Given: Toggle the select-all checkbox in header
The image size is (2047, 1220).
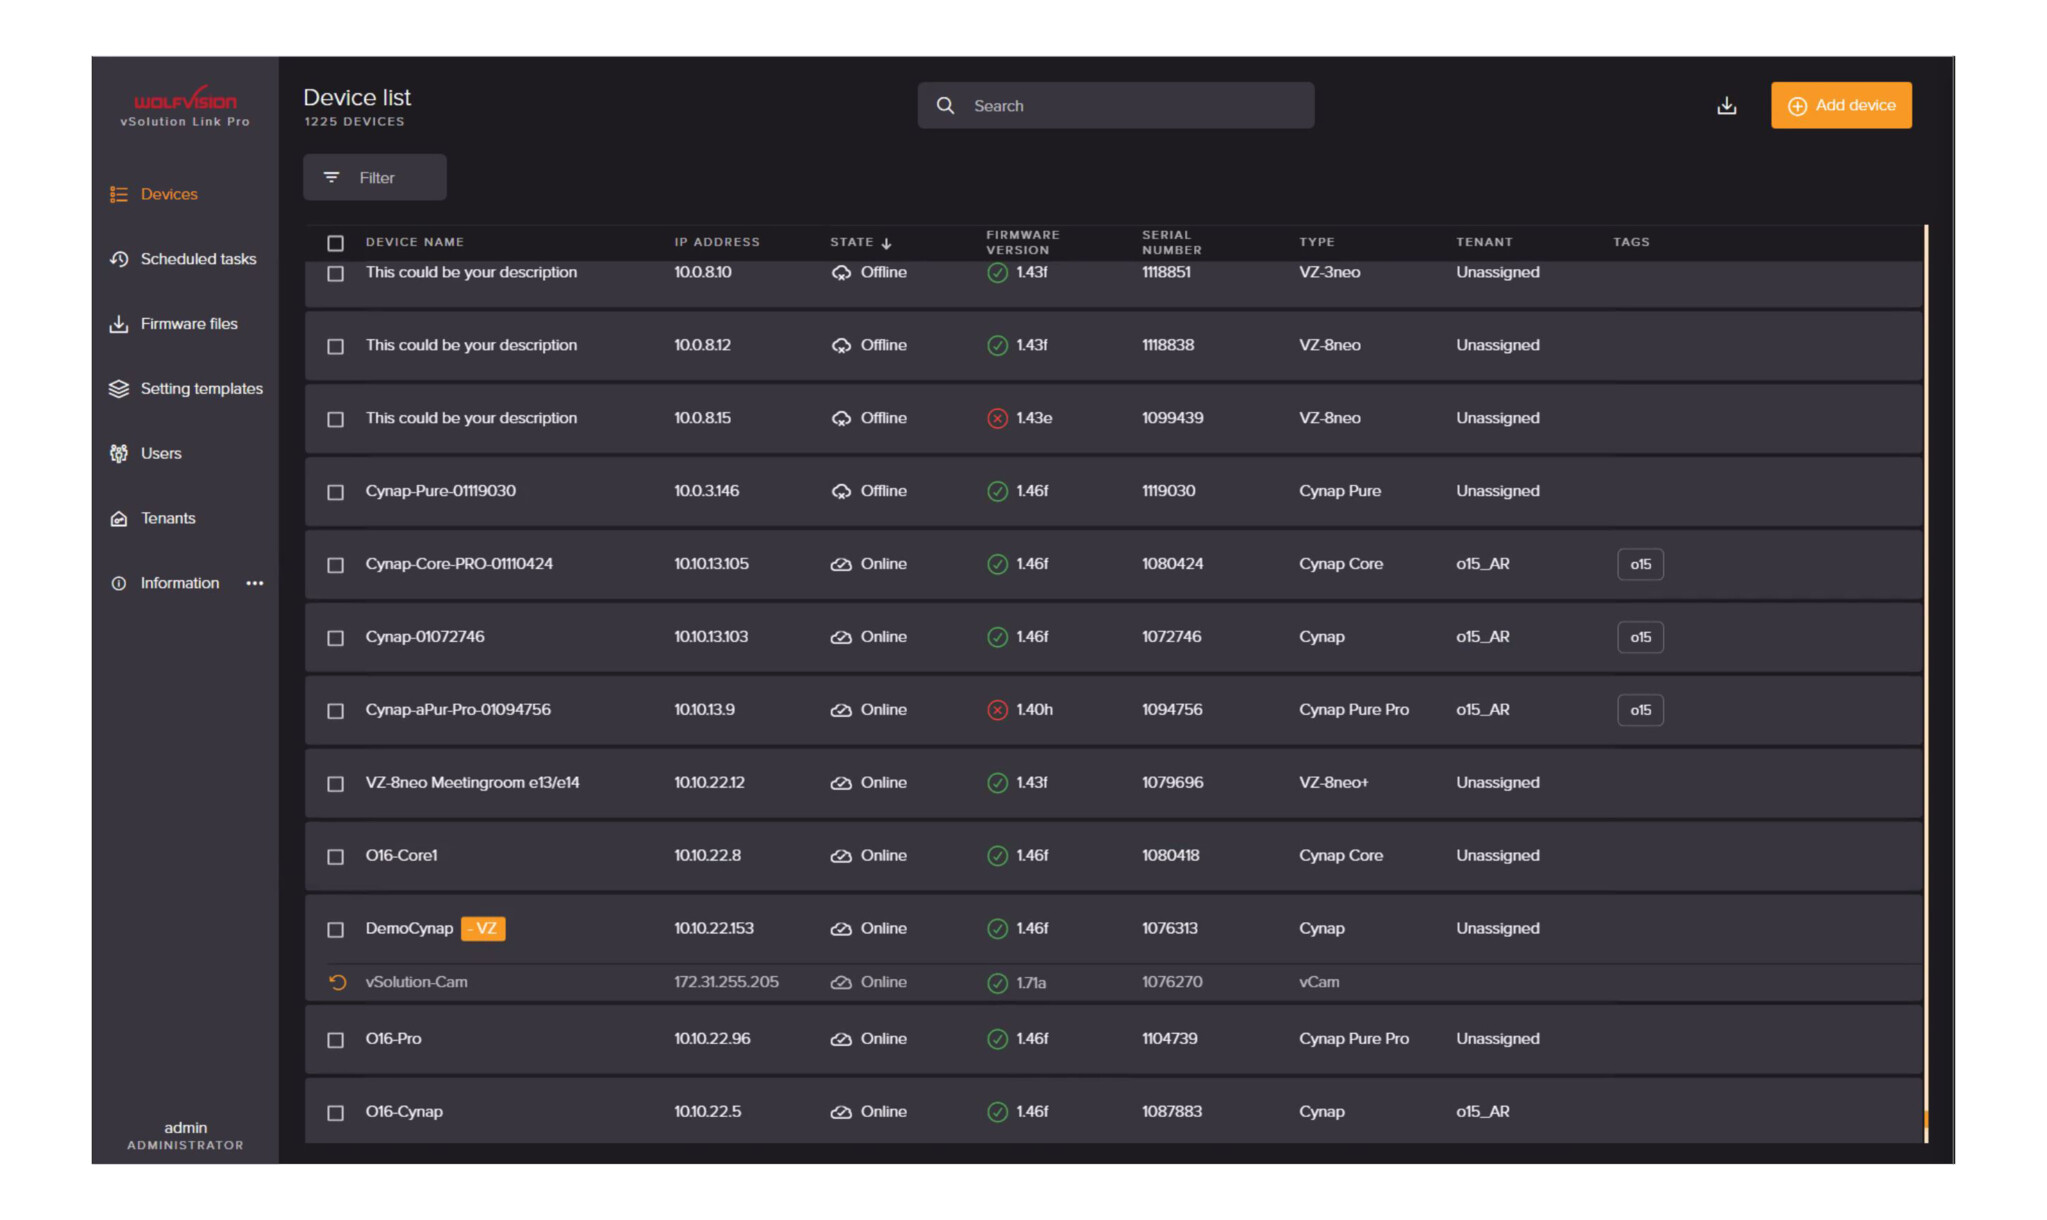Looking at the screenshot, I should (336, 243).
